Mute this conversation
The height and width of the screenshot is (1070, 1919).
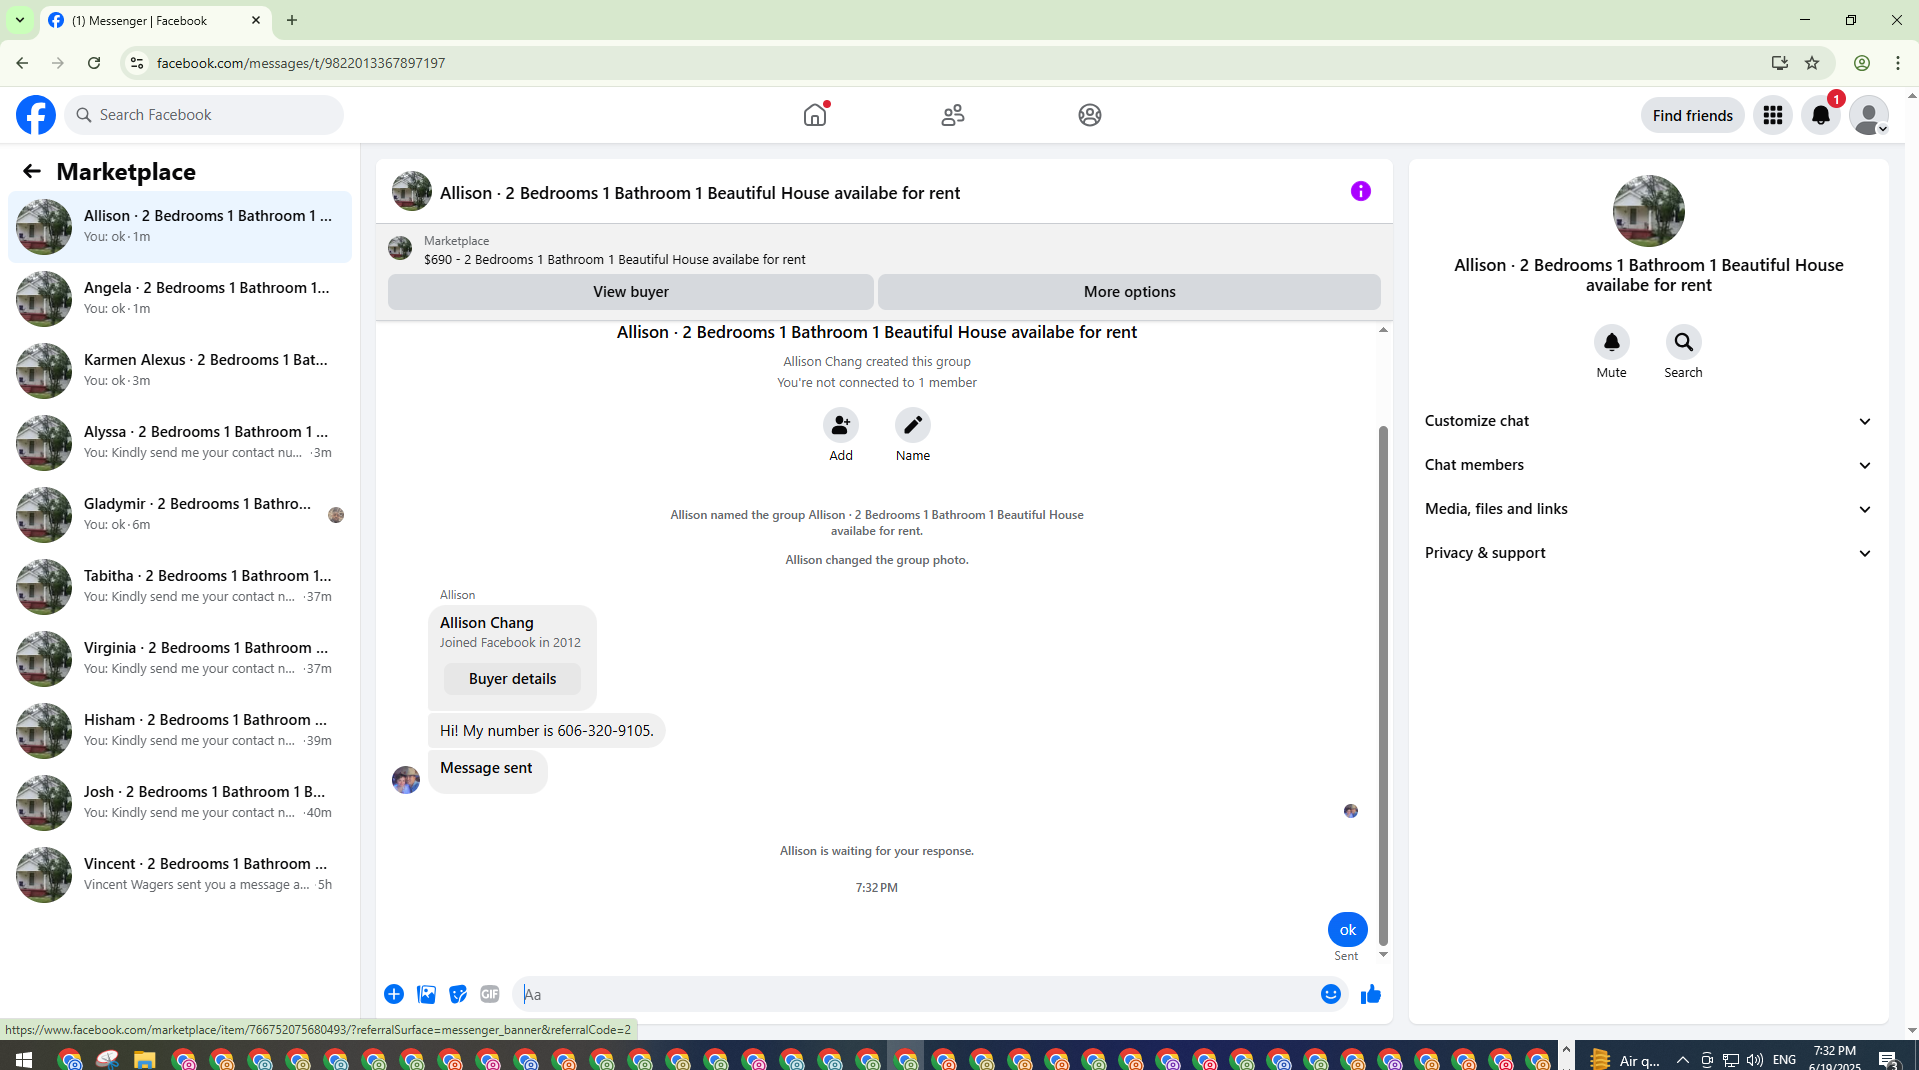coord(1612,342)
